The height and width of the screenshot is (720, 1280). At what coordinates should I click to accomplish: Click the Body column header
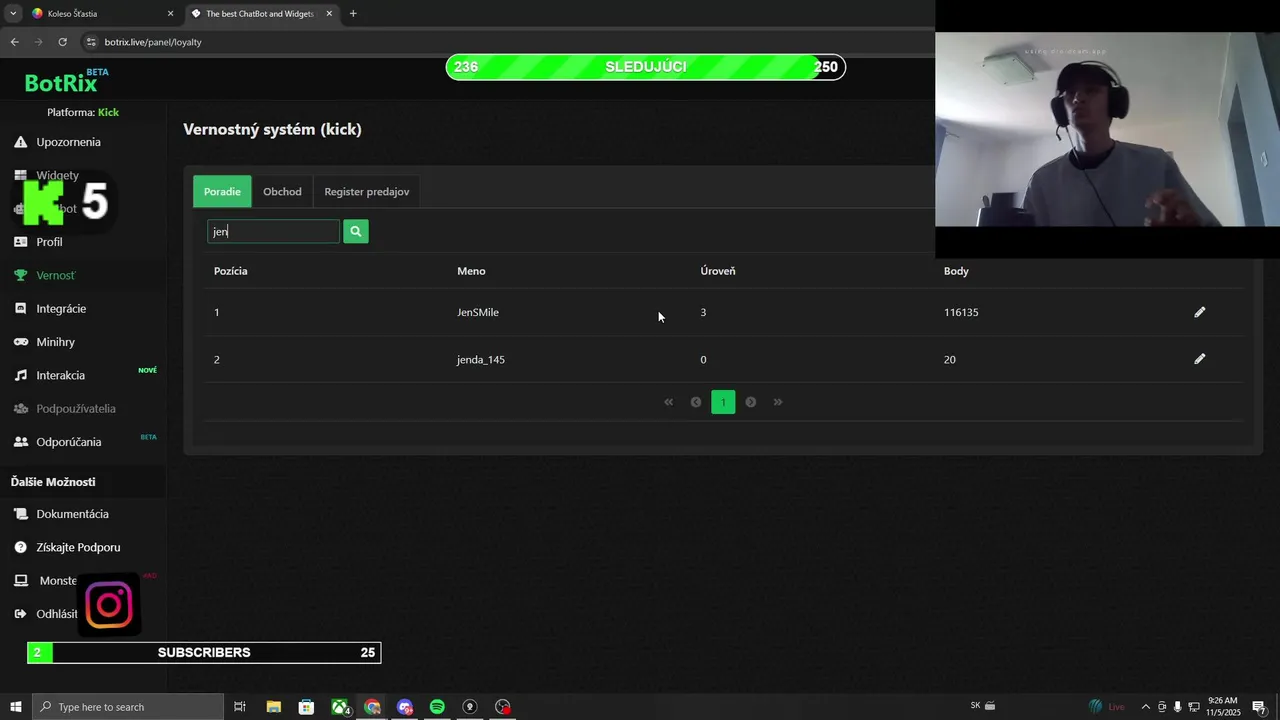(956, 271)
